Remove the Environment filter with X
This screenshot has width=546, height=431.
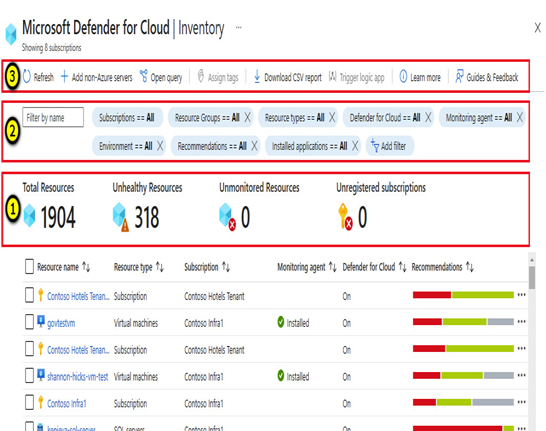[160, 146]
